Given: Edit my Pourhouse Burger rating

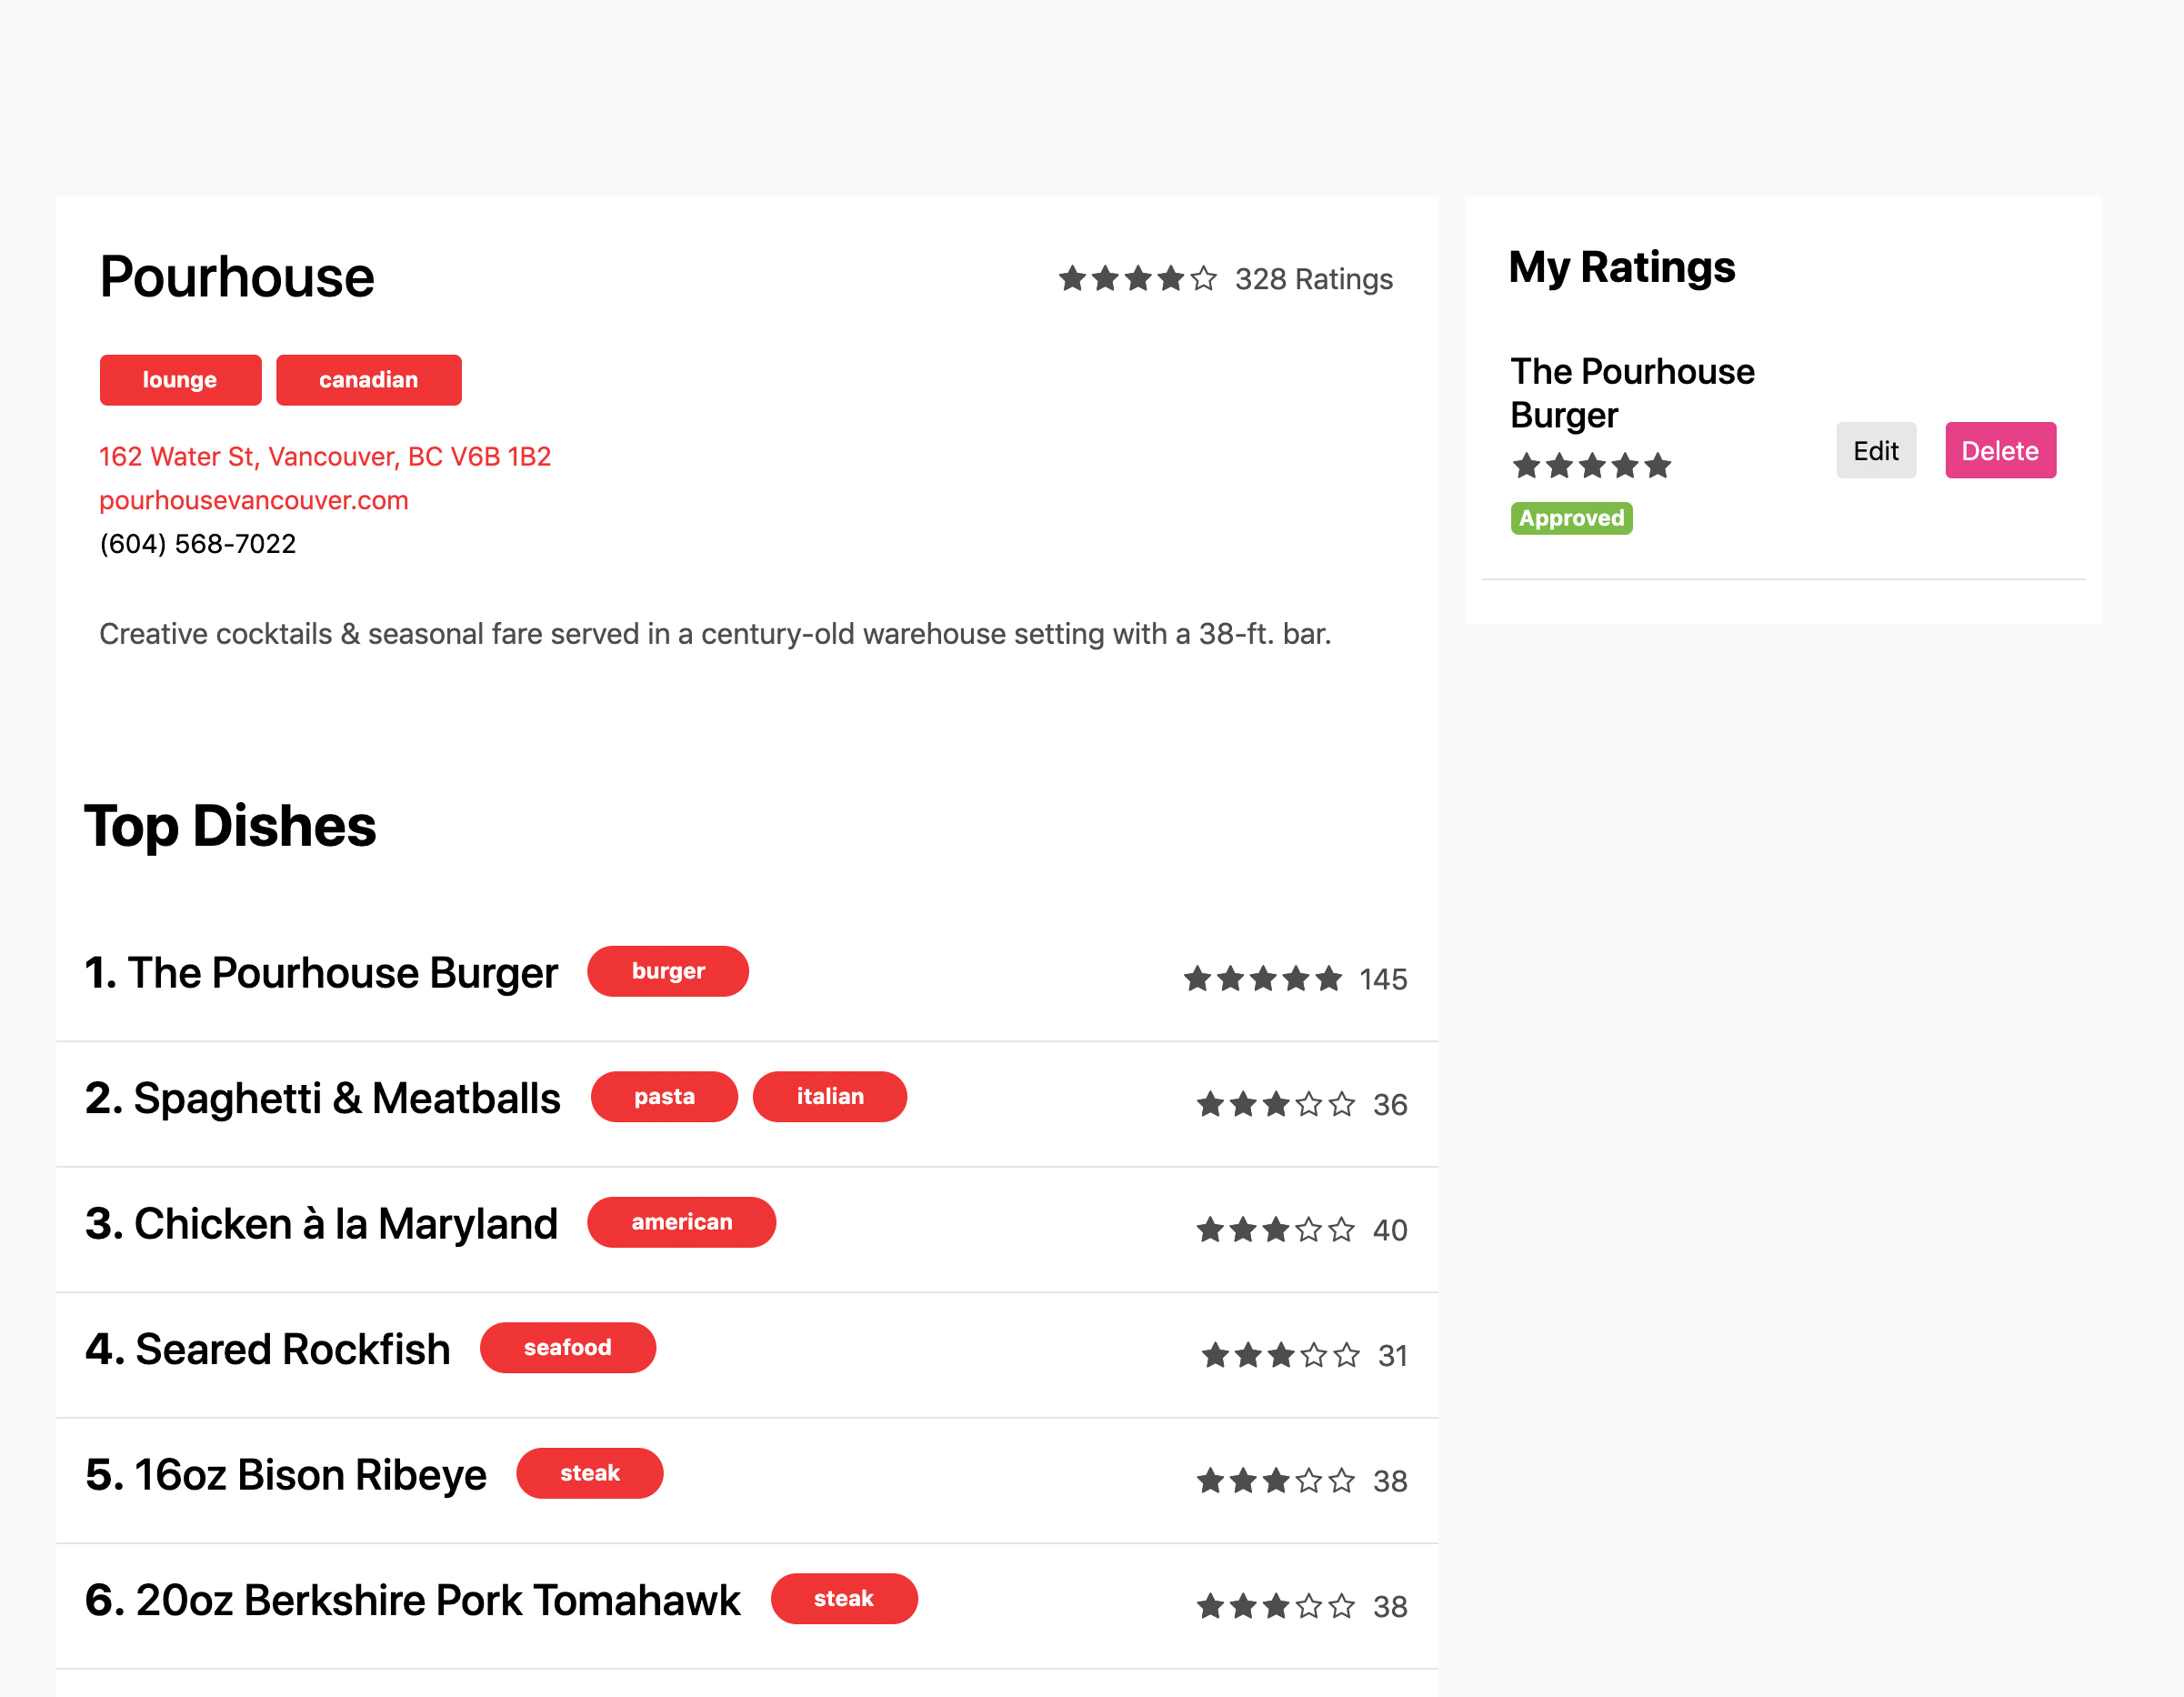Looking at the screenshot, I should point(1875,450).
